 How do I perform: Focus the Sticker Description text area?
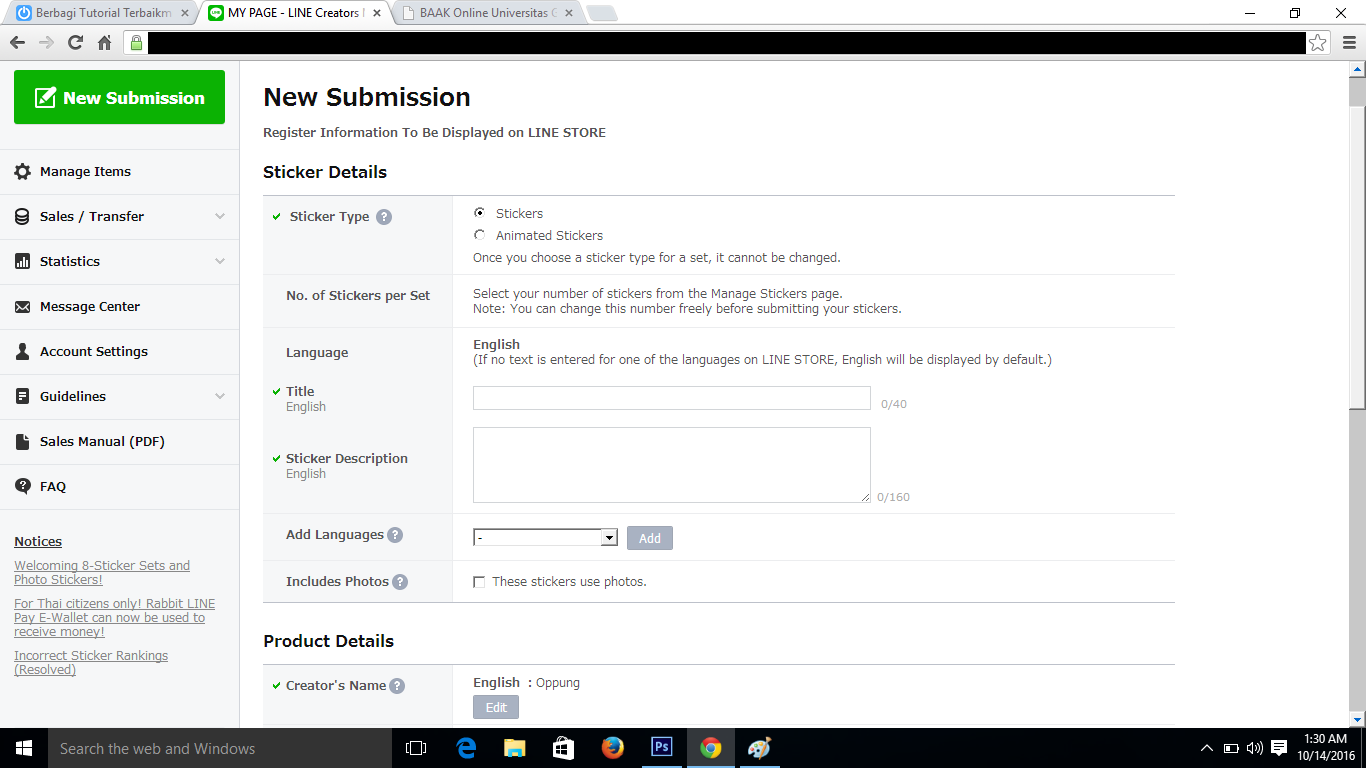click(672, 465)
